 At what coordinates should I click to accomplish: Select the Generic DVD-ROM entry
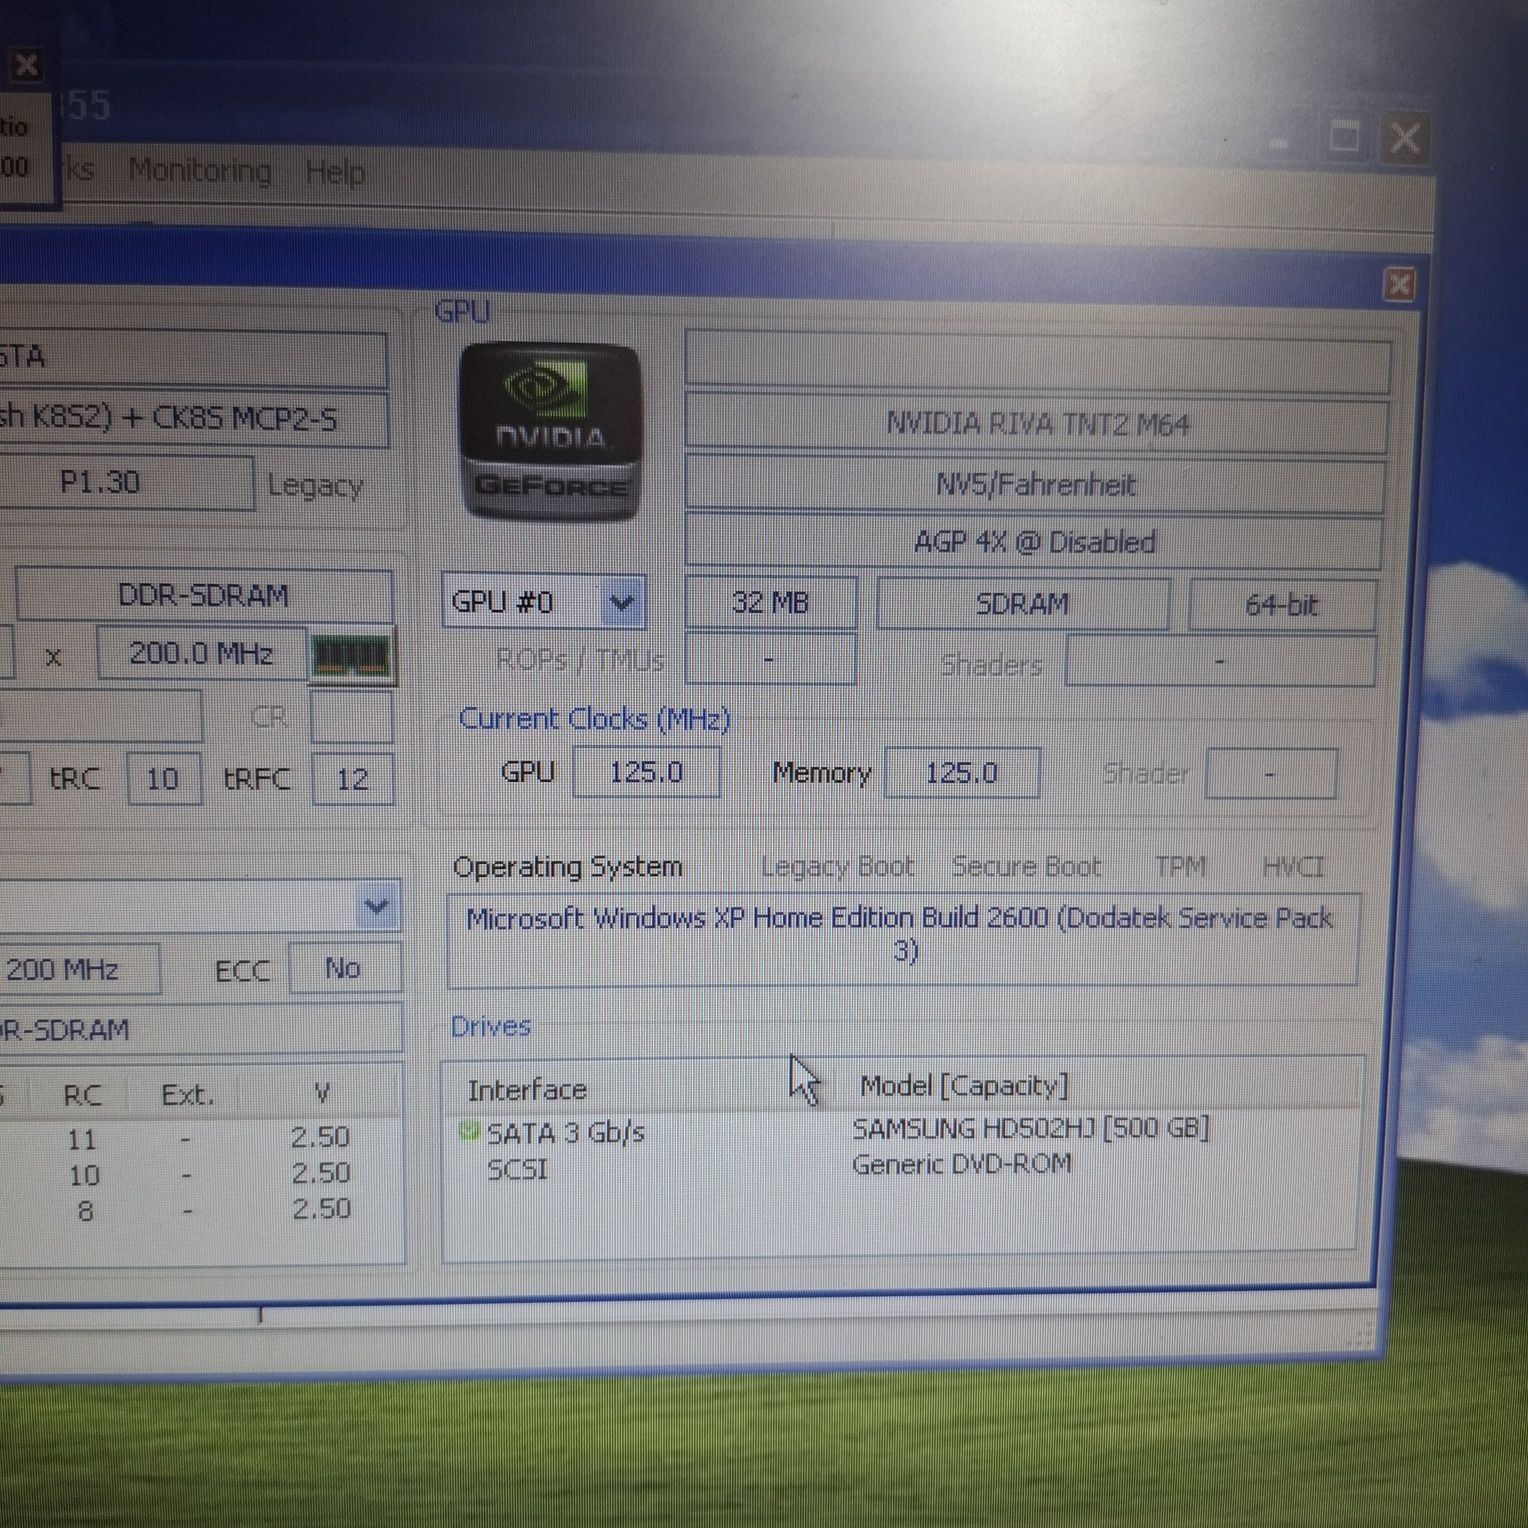click(x=962, y=1164)
